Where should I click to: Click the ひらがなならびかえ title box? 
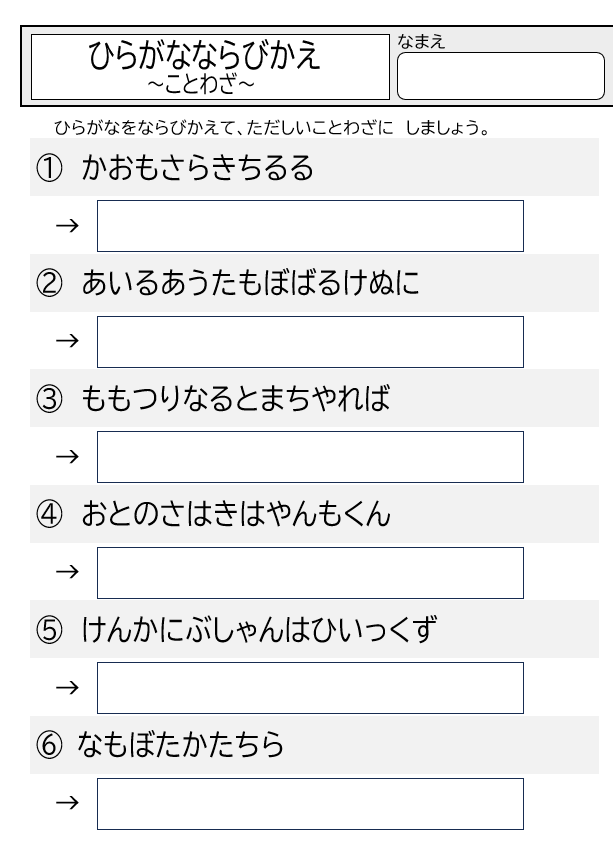point(210,67)
